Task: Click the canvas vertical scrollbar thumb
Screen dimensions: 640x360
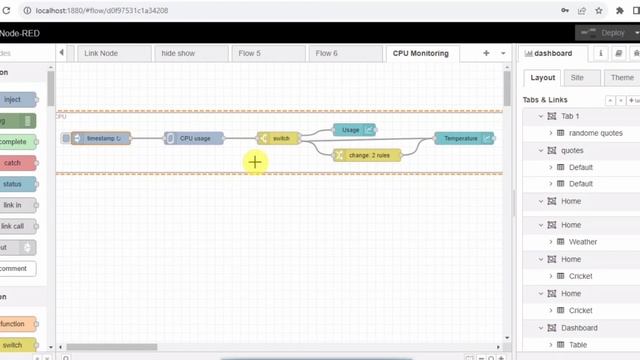Action: tap(507, 89)
